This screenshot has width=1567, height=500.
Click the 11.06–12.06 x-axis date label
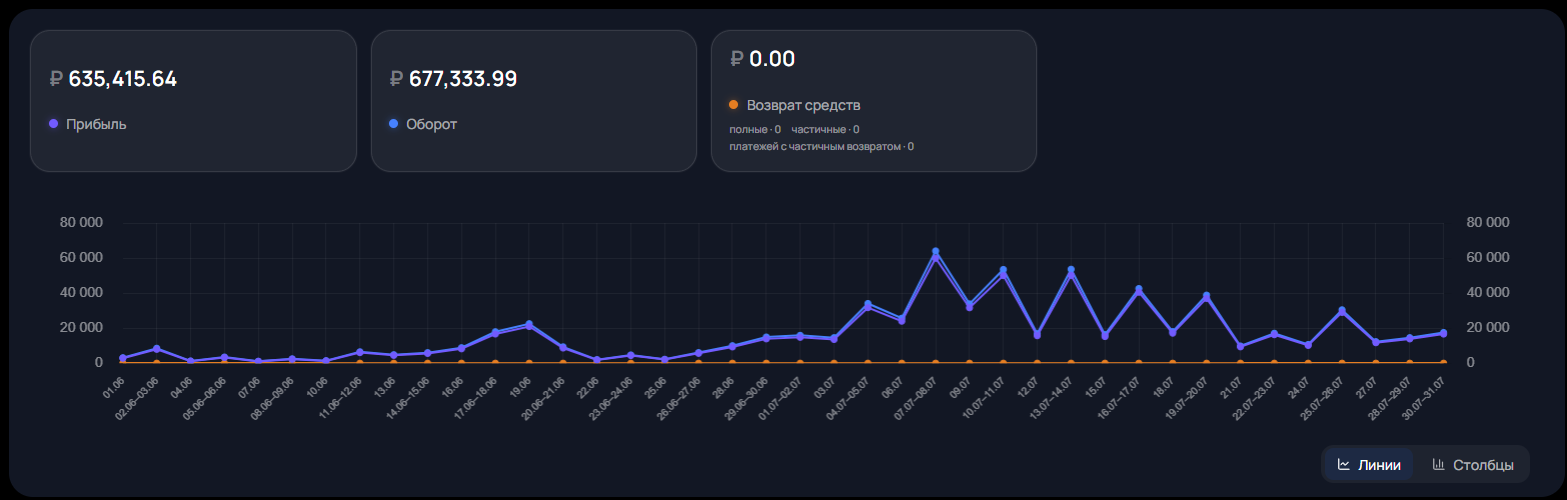tap(341, 399)
